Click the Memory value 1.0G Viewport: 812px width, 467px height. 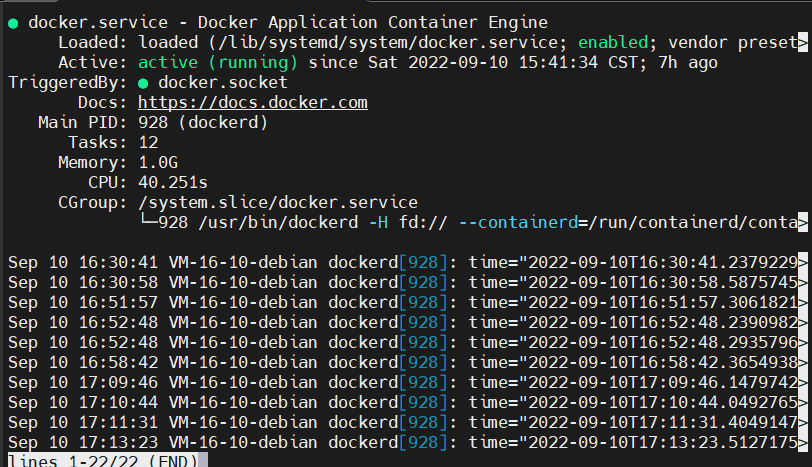coord(158,162)
